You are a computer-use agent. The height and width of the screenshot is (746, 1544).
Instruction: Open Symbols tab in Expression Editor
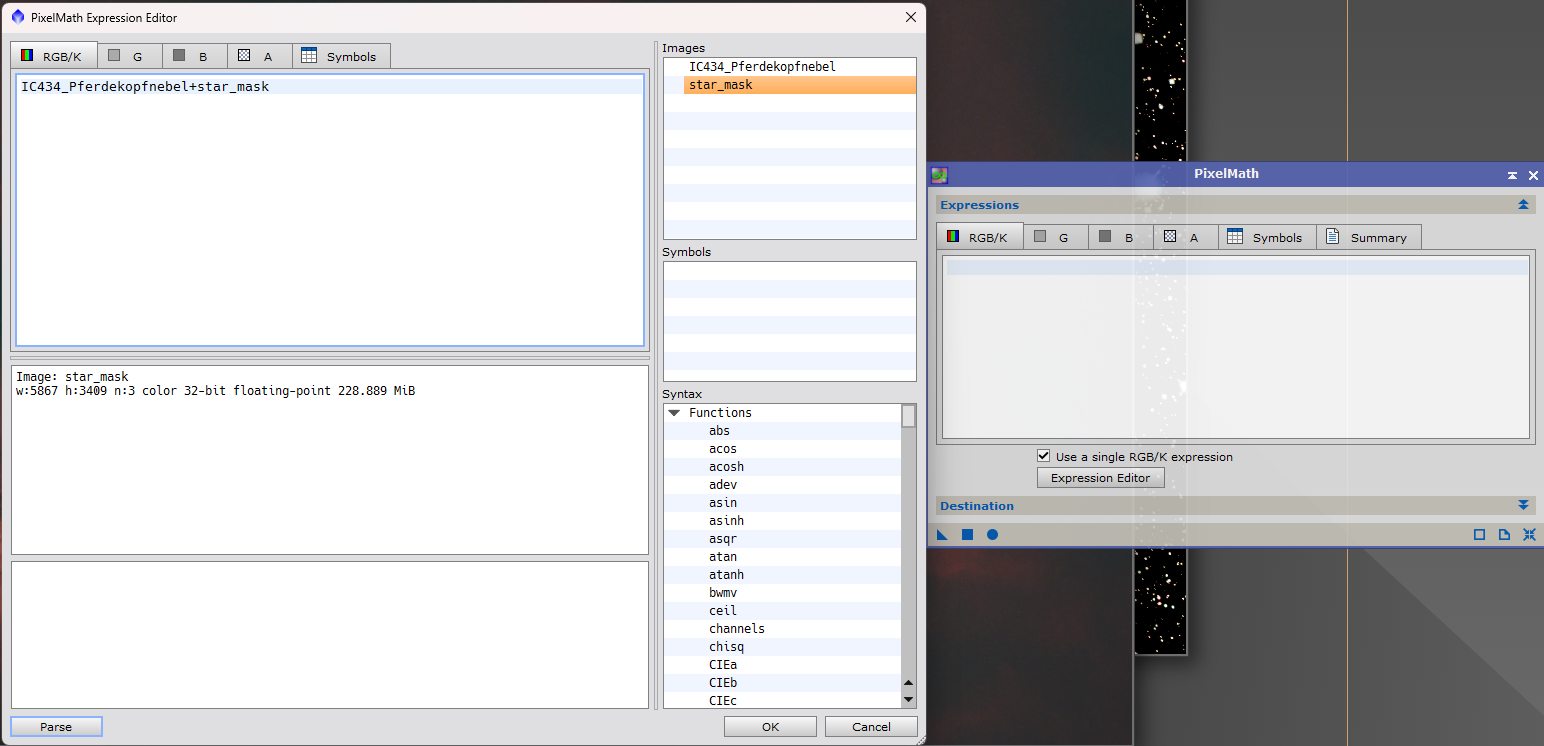pos(339,57)
